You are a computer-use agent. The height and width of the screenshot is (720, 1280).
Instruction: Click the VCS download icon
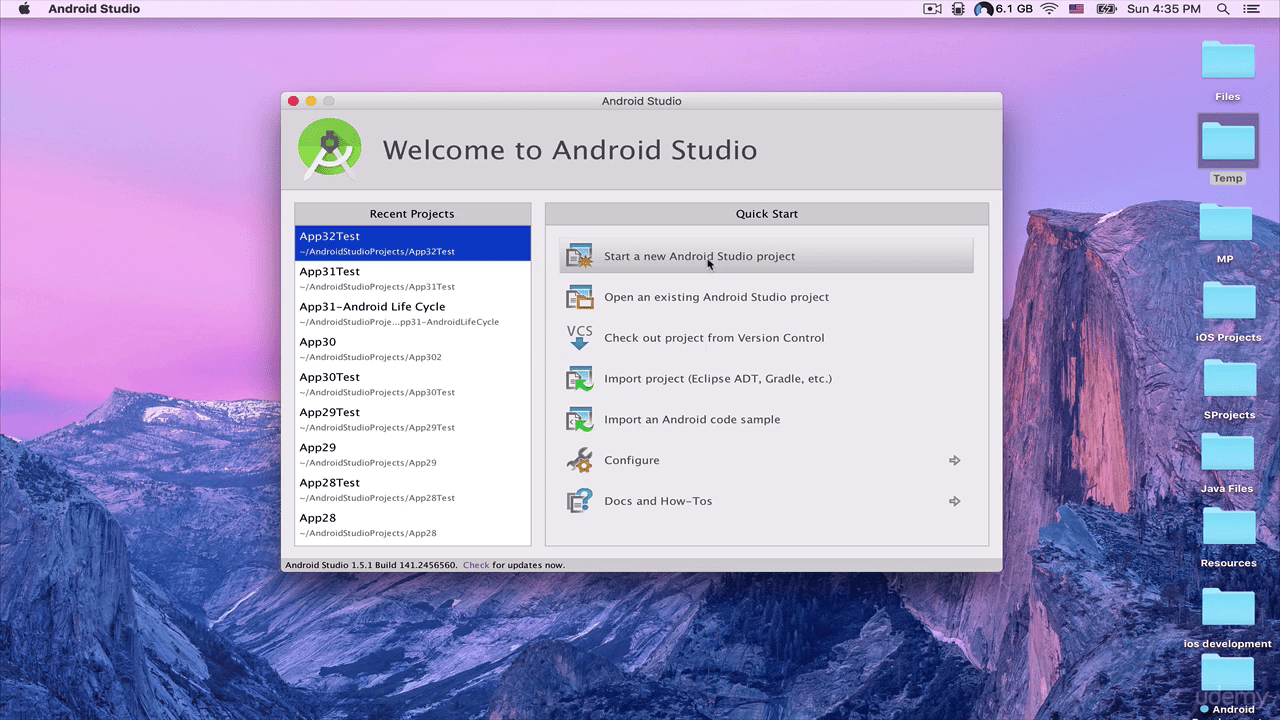coord(579,337)
